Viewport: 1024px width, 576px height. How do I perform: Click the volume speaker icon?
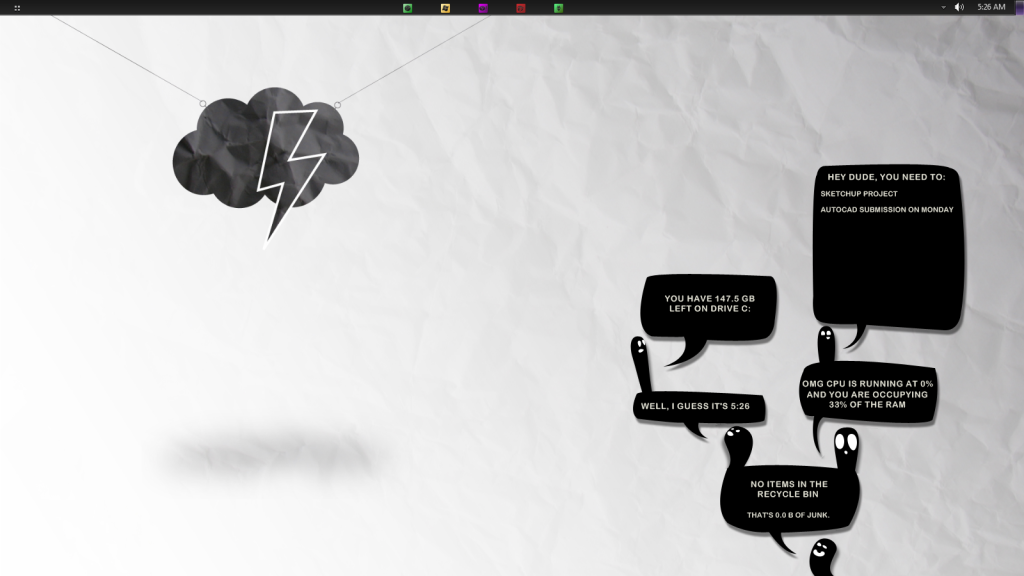pyautogui.click(x=959, y=7)
